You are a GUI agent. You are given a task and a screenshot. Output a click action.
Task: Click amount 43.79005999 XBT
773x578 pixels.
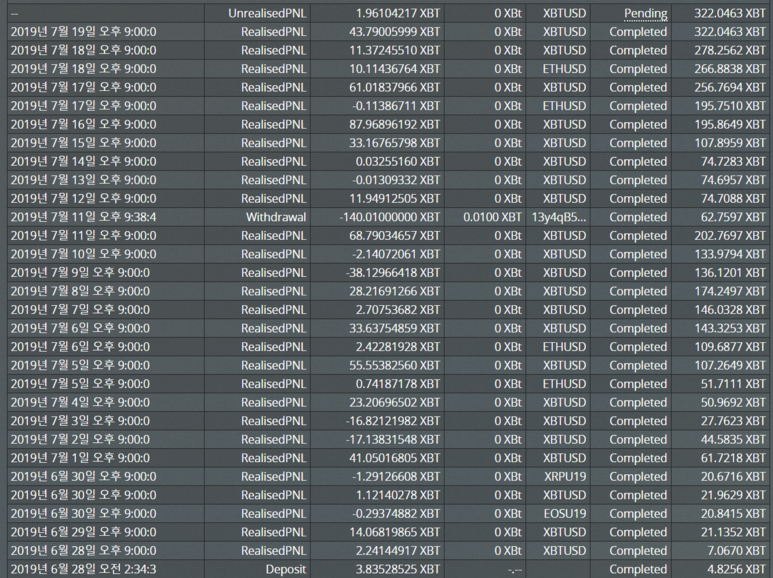pyautogui.click(x=394, y=32)
